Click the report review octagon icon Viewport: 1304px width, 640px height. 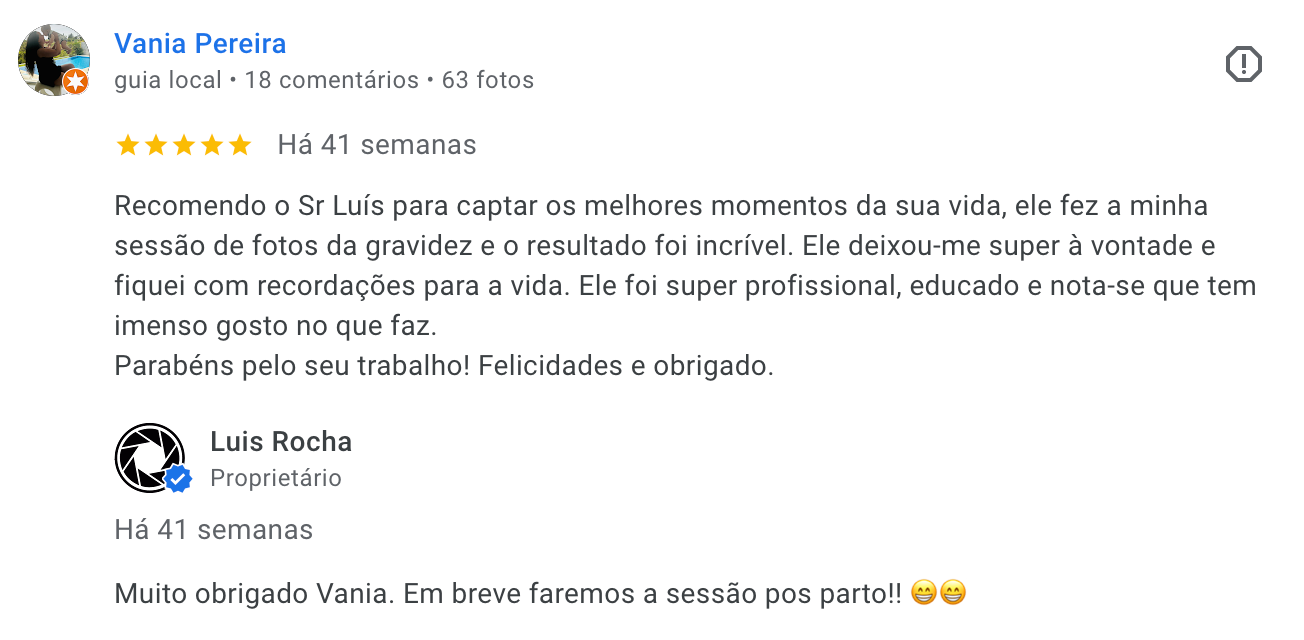(1245, 62)
